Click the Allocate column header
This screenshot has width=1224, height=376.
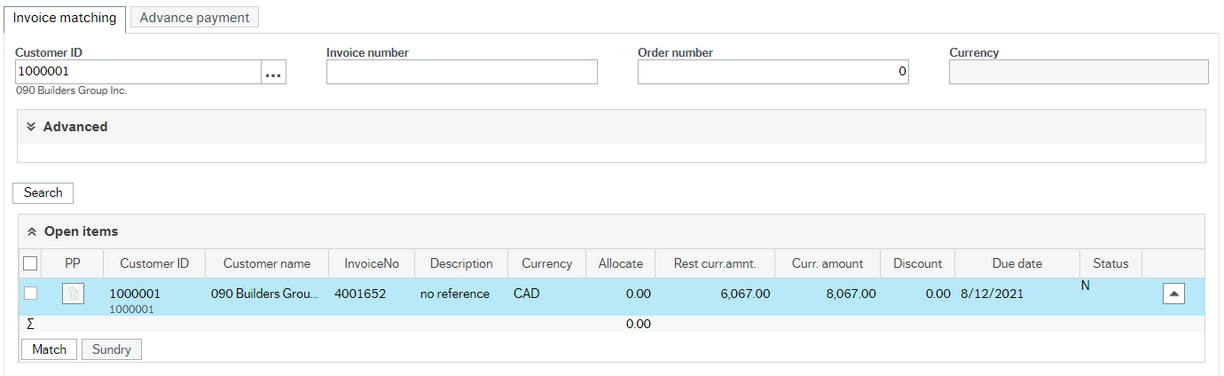click(x=620, y=264)
